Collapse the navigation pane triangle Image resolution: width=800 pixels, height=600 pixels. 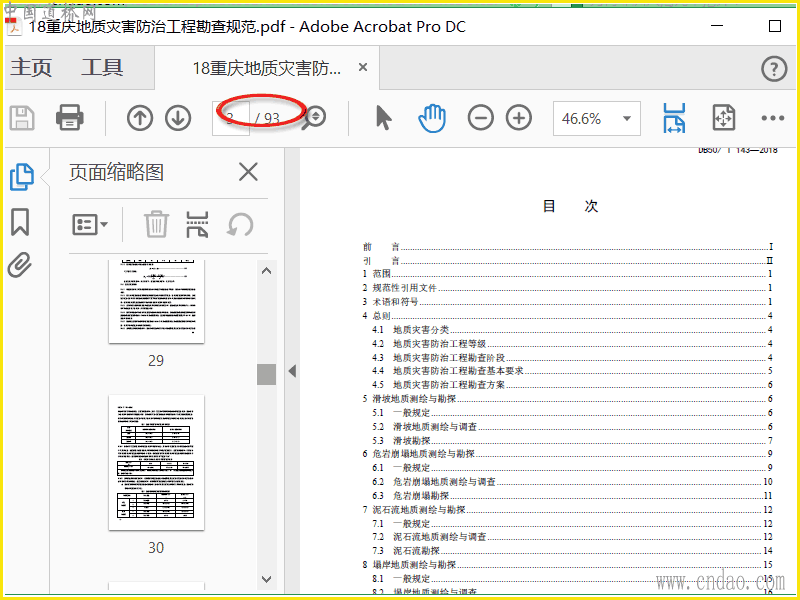[292, 371]
